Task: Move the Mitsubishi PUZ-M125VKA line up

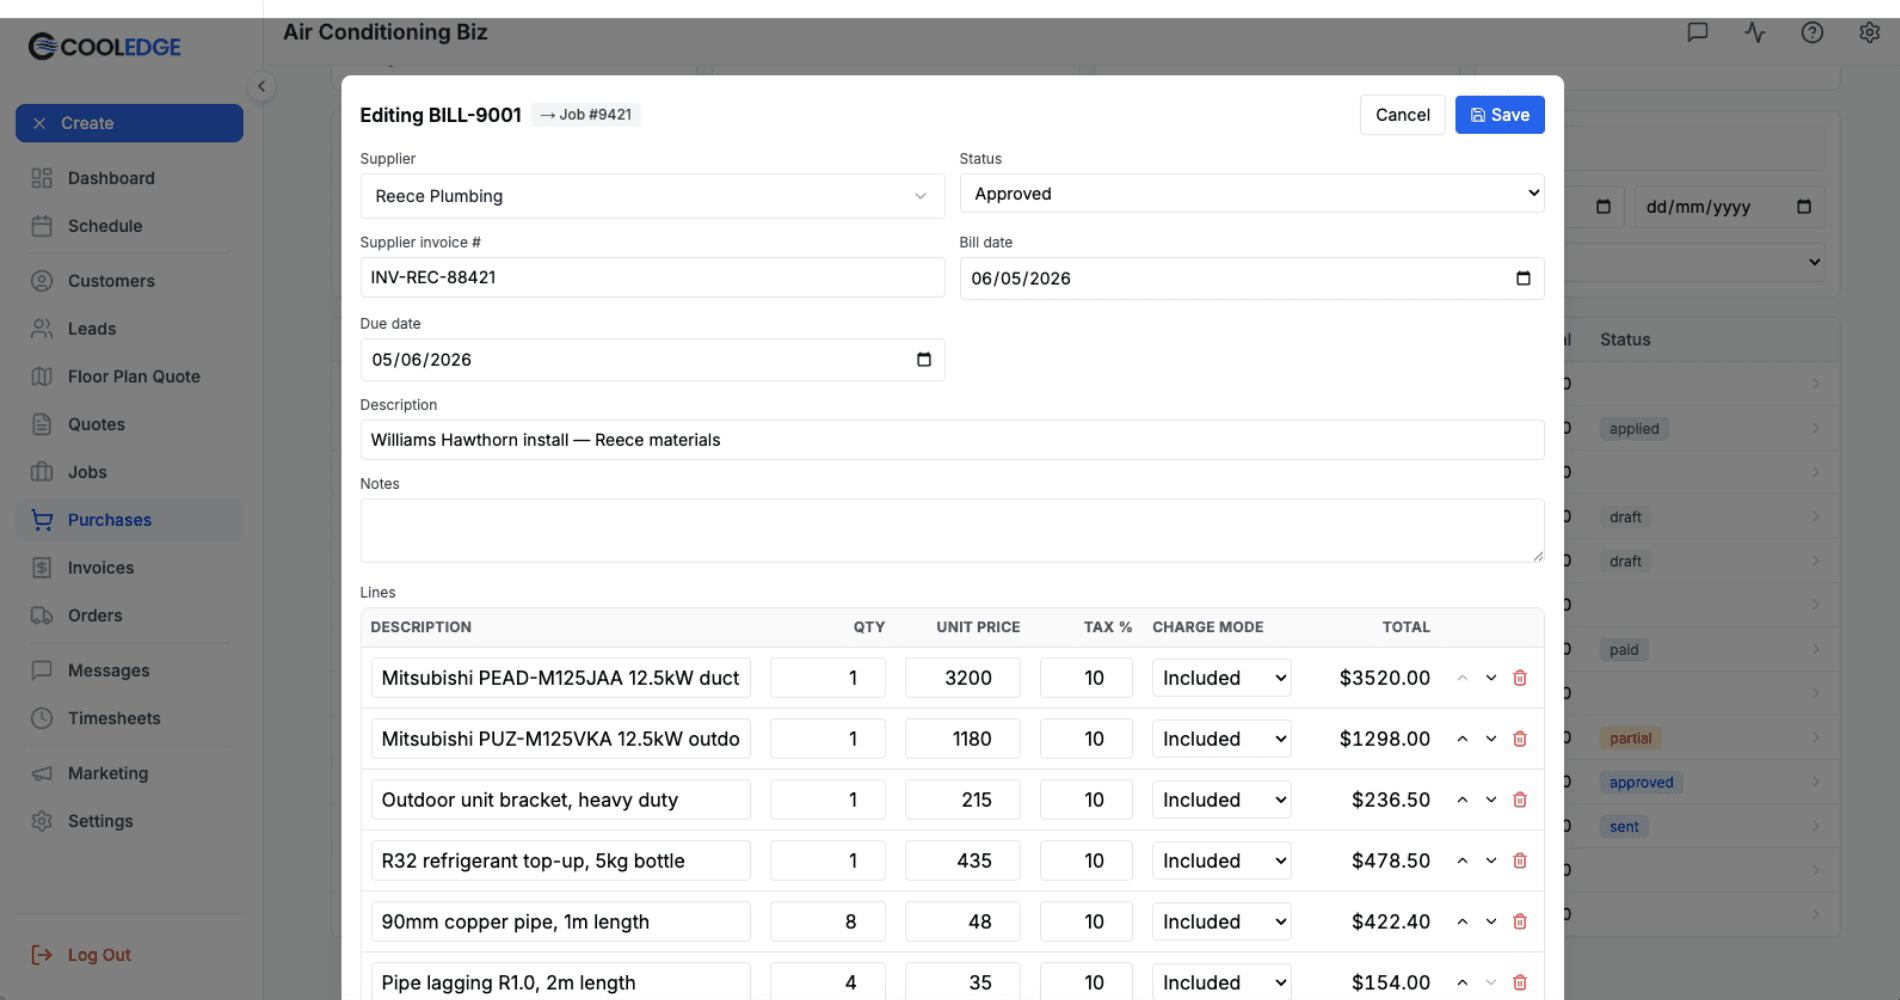Action: coord(1462,739)
